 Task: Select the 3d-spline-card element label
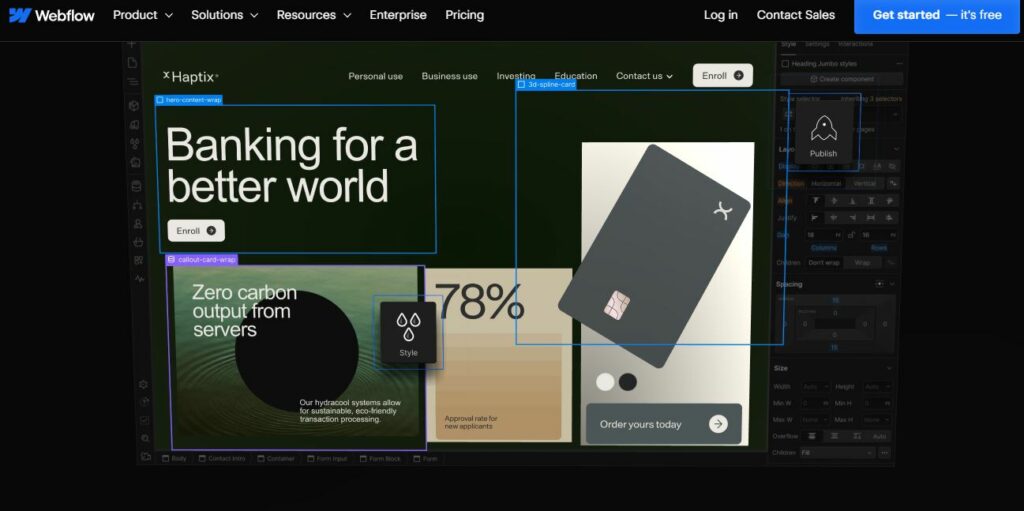pyautogui.click(x=546, y=84)
